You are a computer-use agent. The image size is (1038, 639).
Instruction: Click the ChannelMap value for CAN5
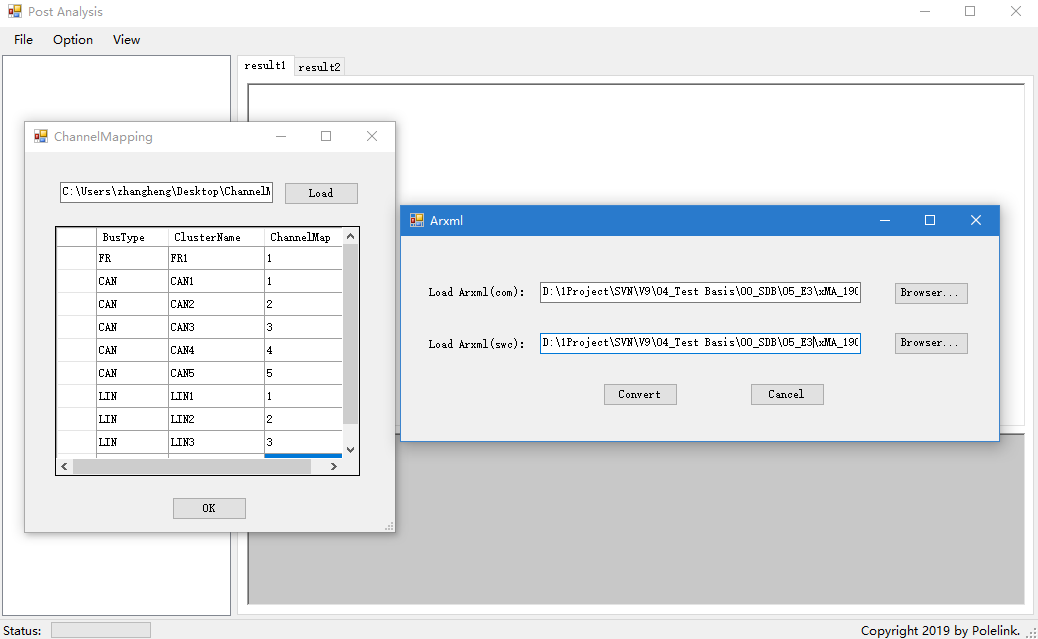303,373
